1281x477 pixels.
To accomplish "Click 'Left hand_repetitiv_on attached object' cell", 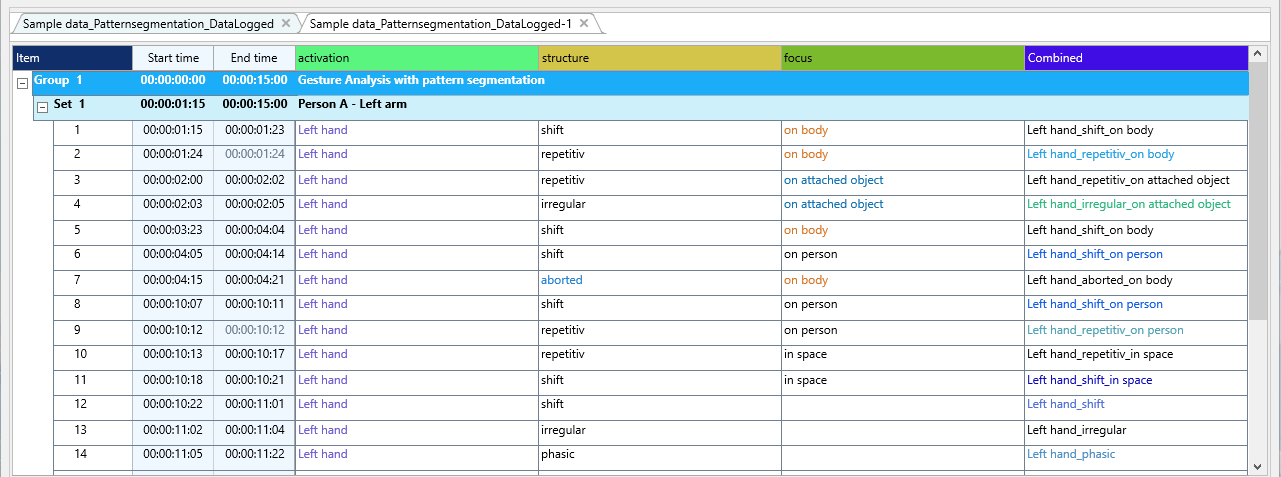I will pos(1129,181).
